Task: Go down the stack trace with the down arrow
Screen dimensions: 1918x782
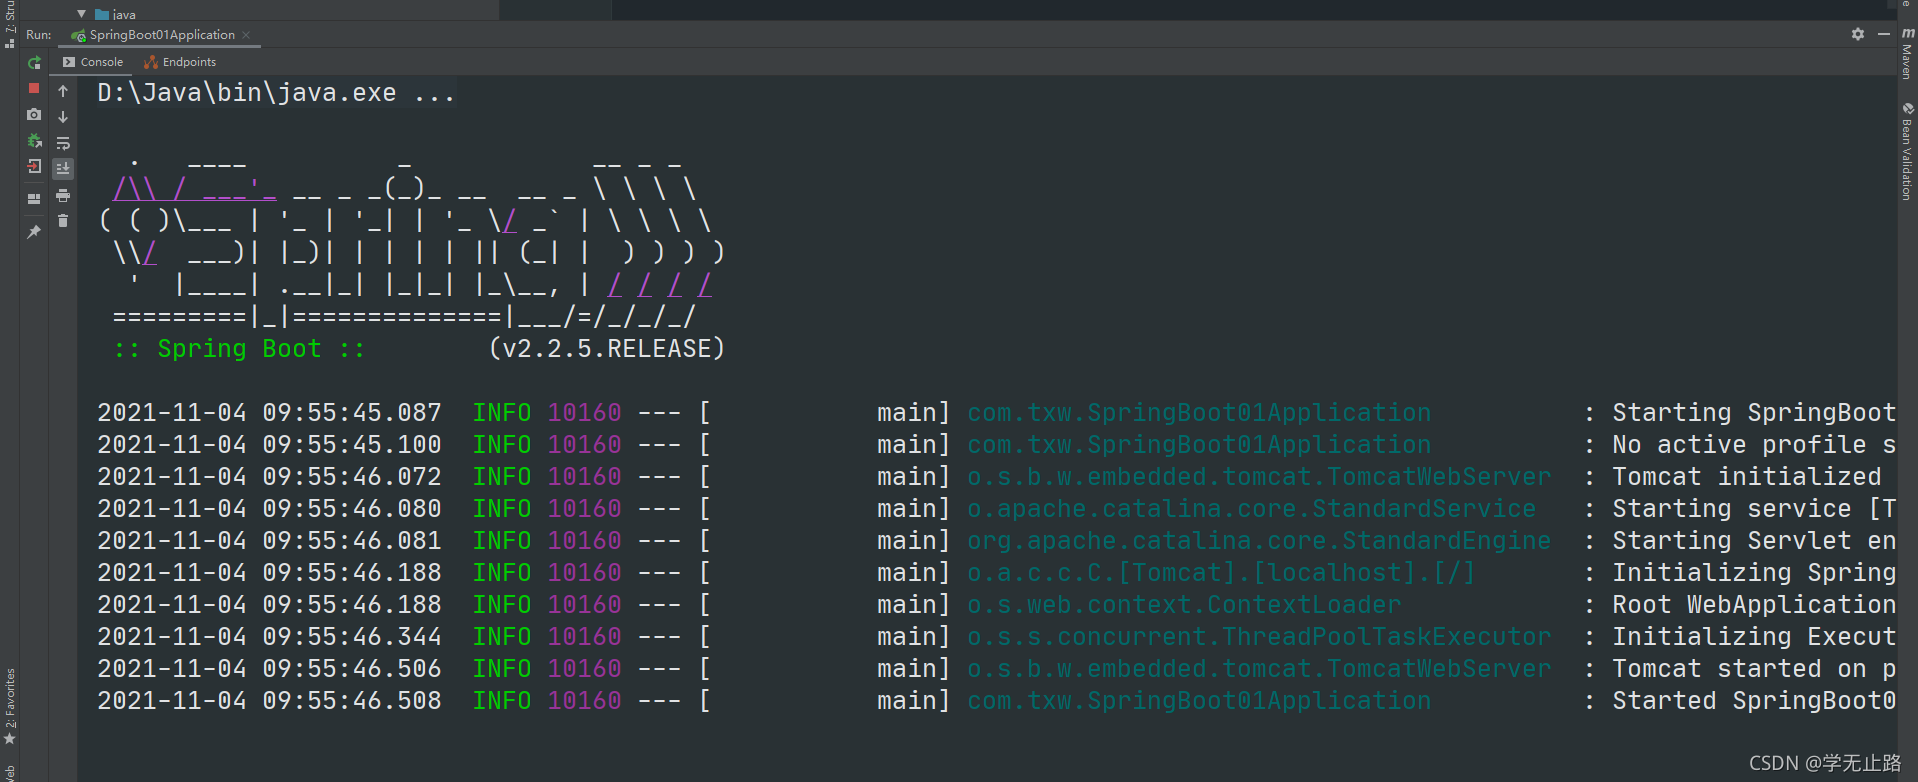Action: click(x=63, y=117)
